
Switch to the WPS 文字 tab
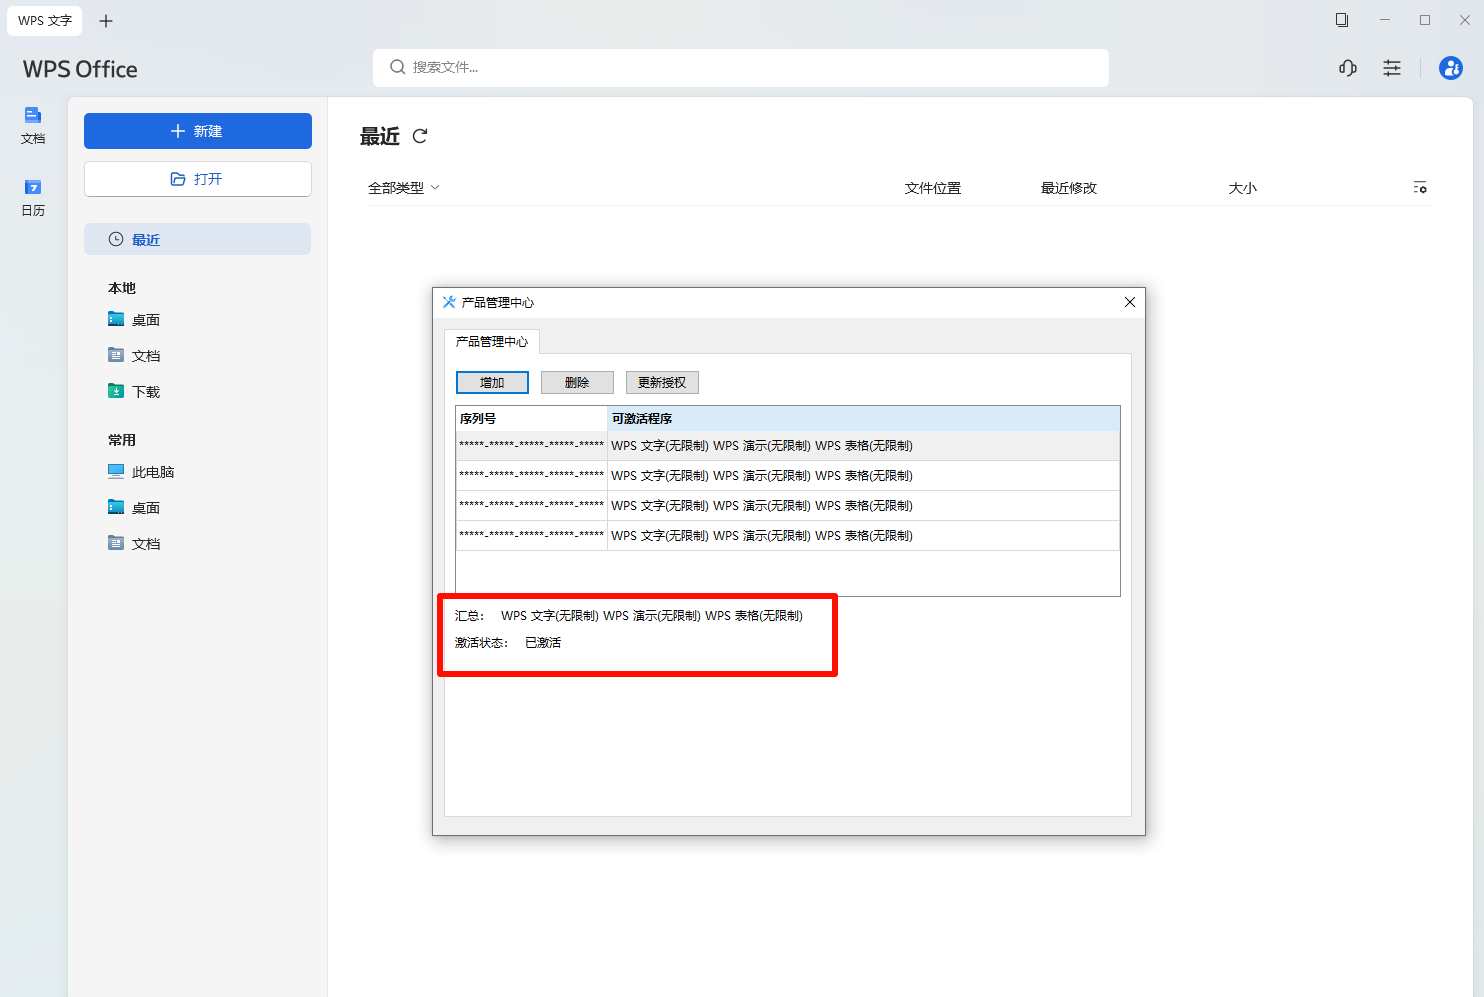point(44,20)
